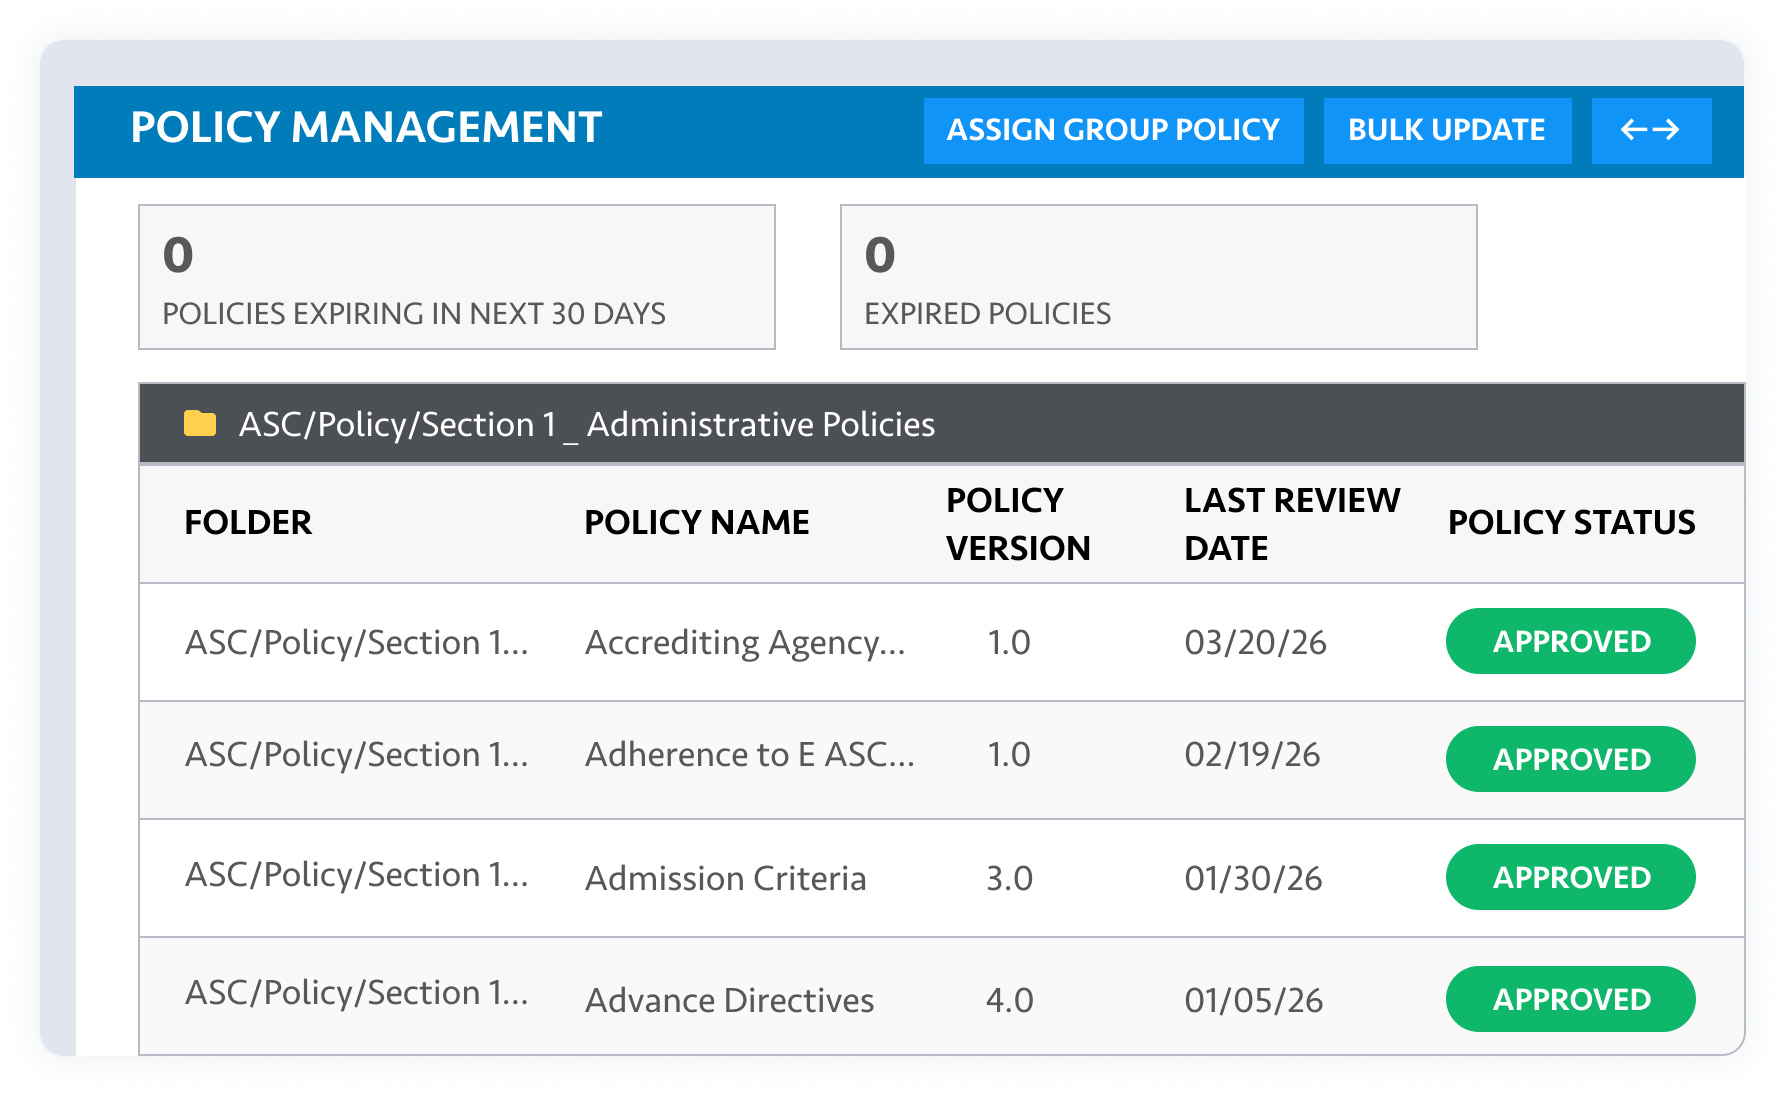1784x1096 pixels.
Task: Select review date 01/05/26
Action: (1254, 1000)
